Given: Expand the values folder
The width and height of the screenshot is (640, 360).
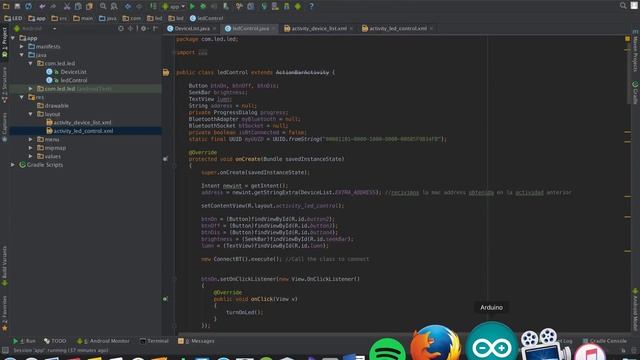Looking at the screenshot, I should pyautogui.click(x=31, y=156).
